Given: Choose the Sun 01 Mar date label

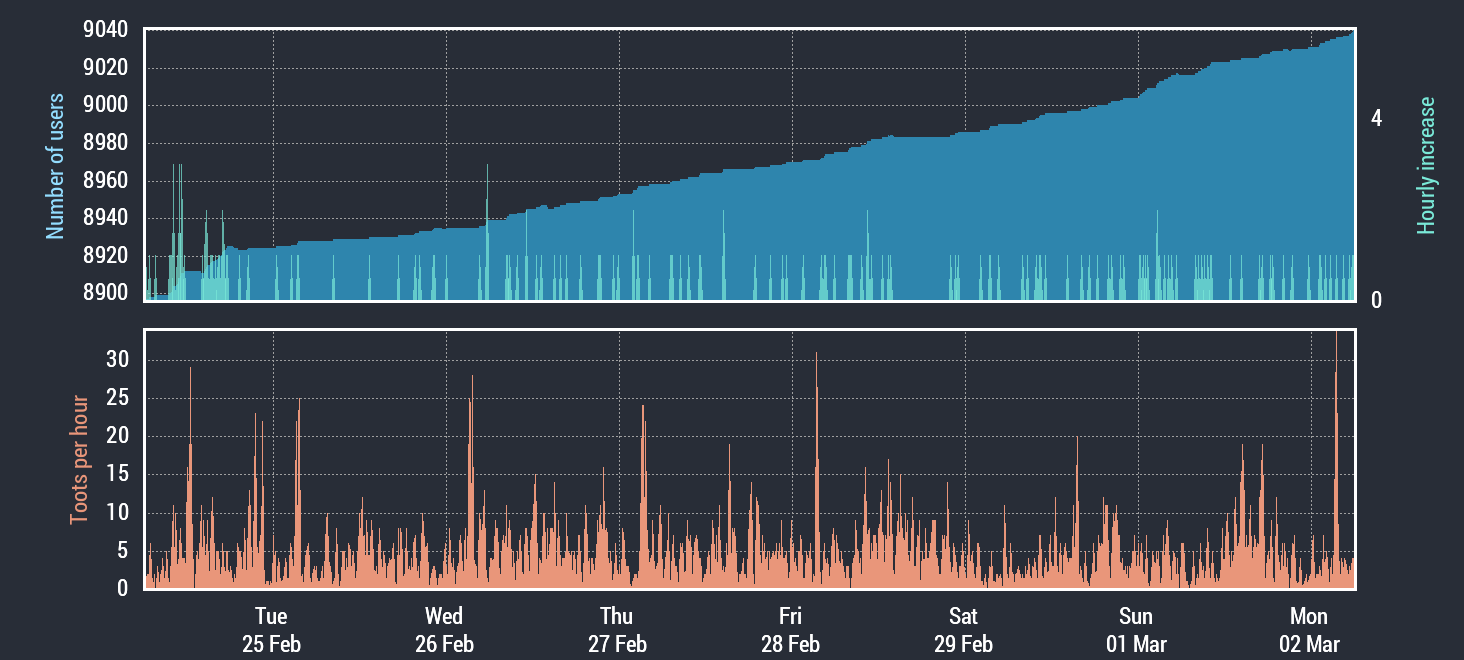Looking at the screenshot, I should [x=1136, y=629].
